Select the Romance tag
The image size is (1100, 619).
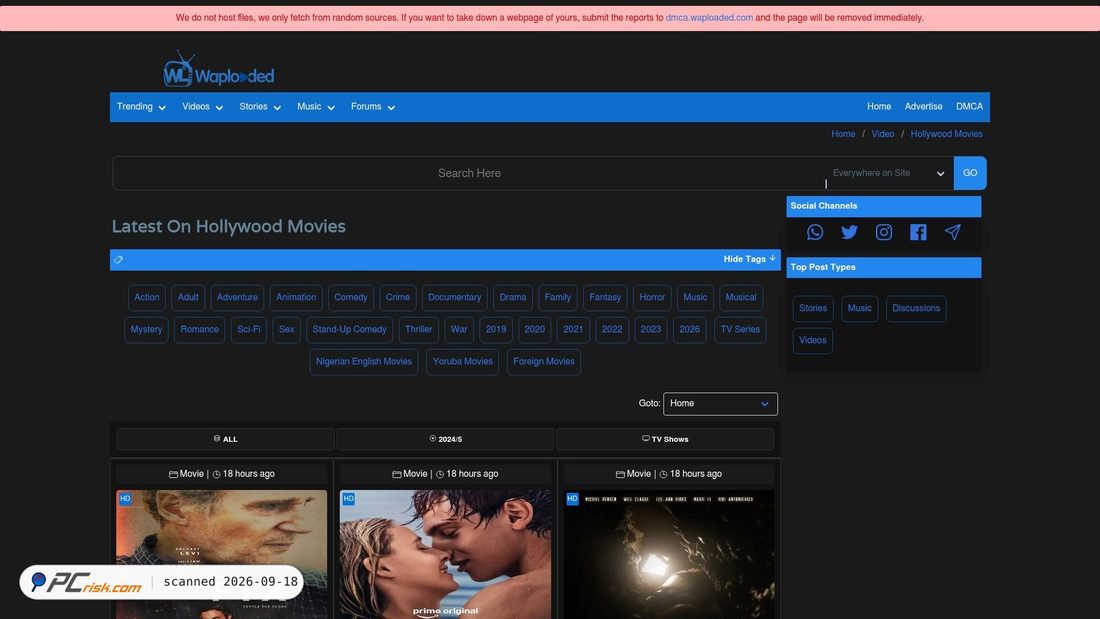pos(199,330)
